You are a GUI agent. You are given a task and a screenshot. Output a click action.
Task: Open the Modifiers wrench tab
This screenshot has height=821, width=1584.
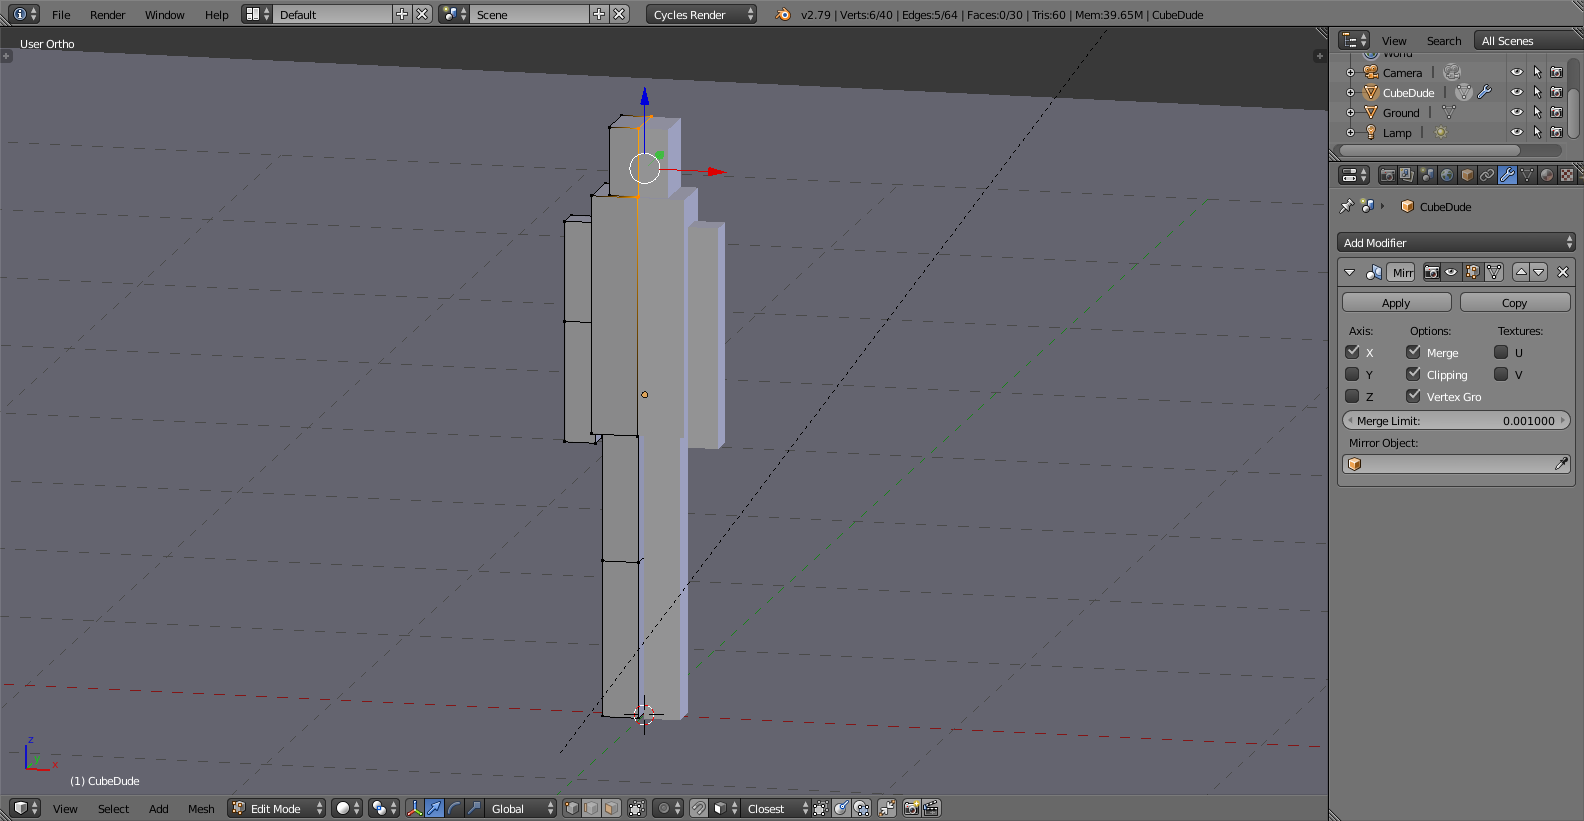coord(1507,175)
